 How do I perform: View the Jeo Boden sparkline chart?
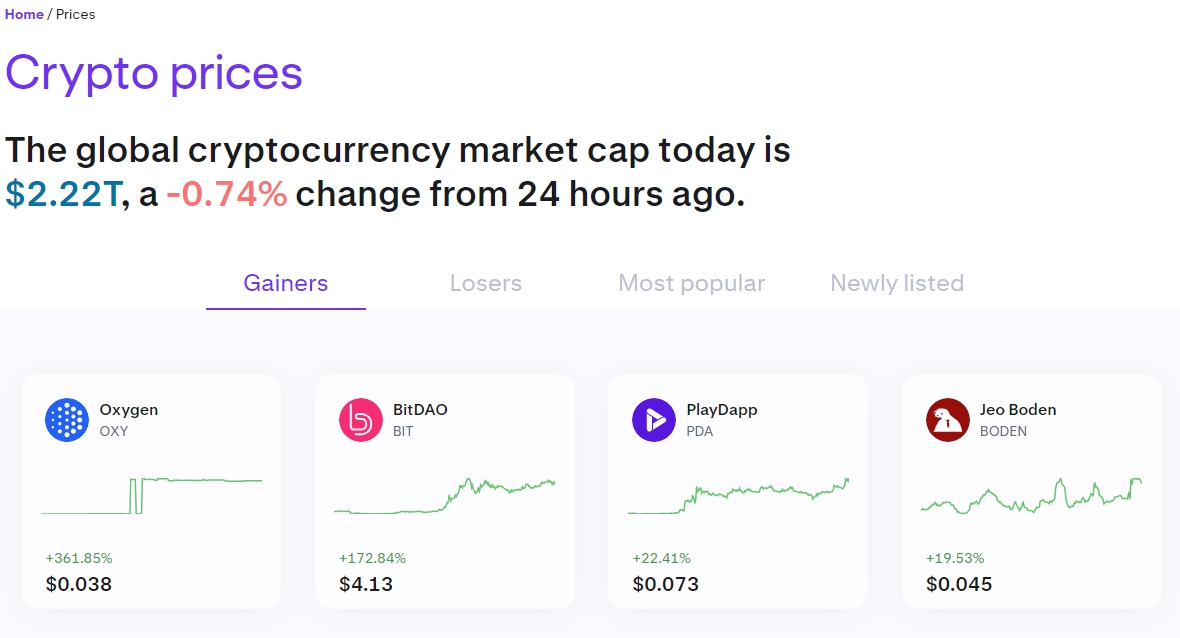coord(1032,496)
